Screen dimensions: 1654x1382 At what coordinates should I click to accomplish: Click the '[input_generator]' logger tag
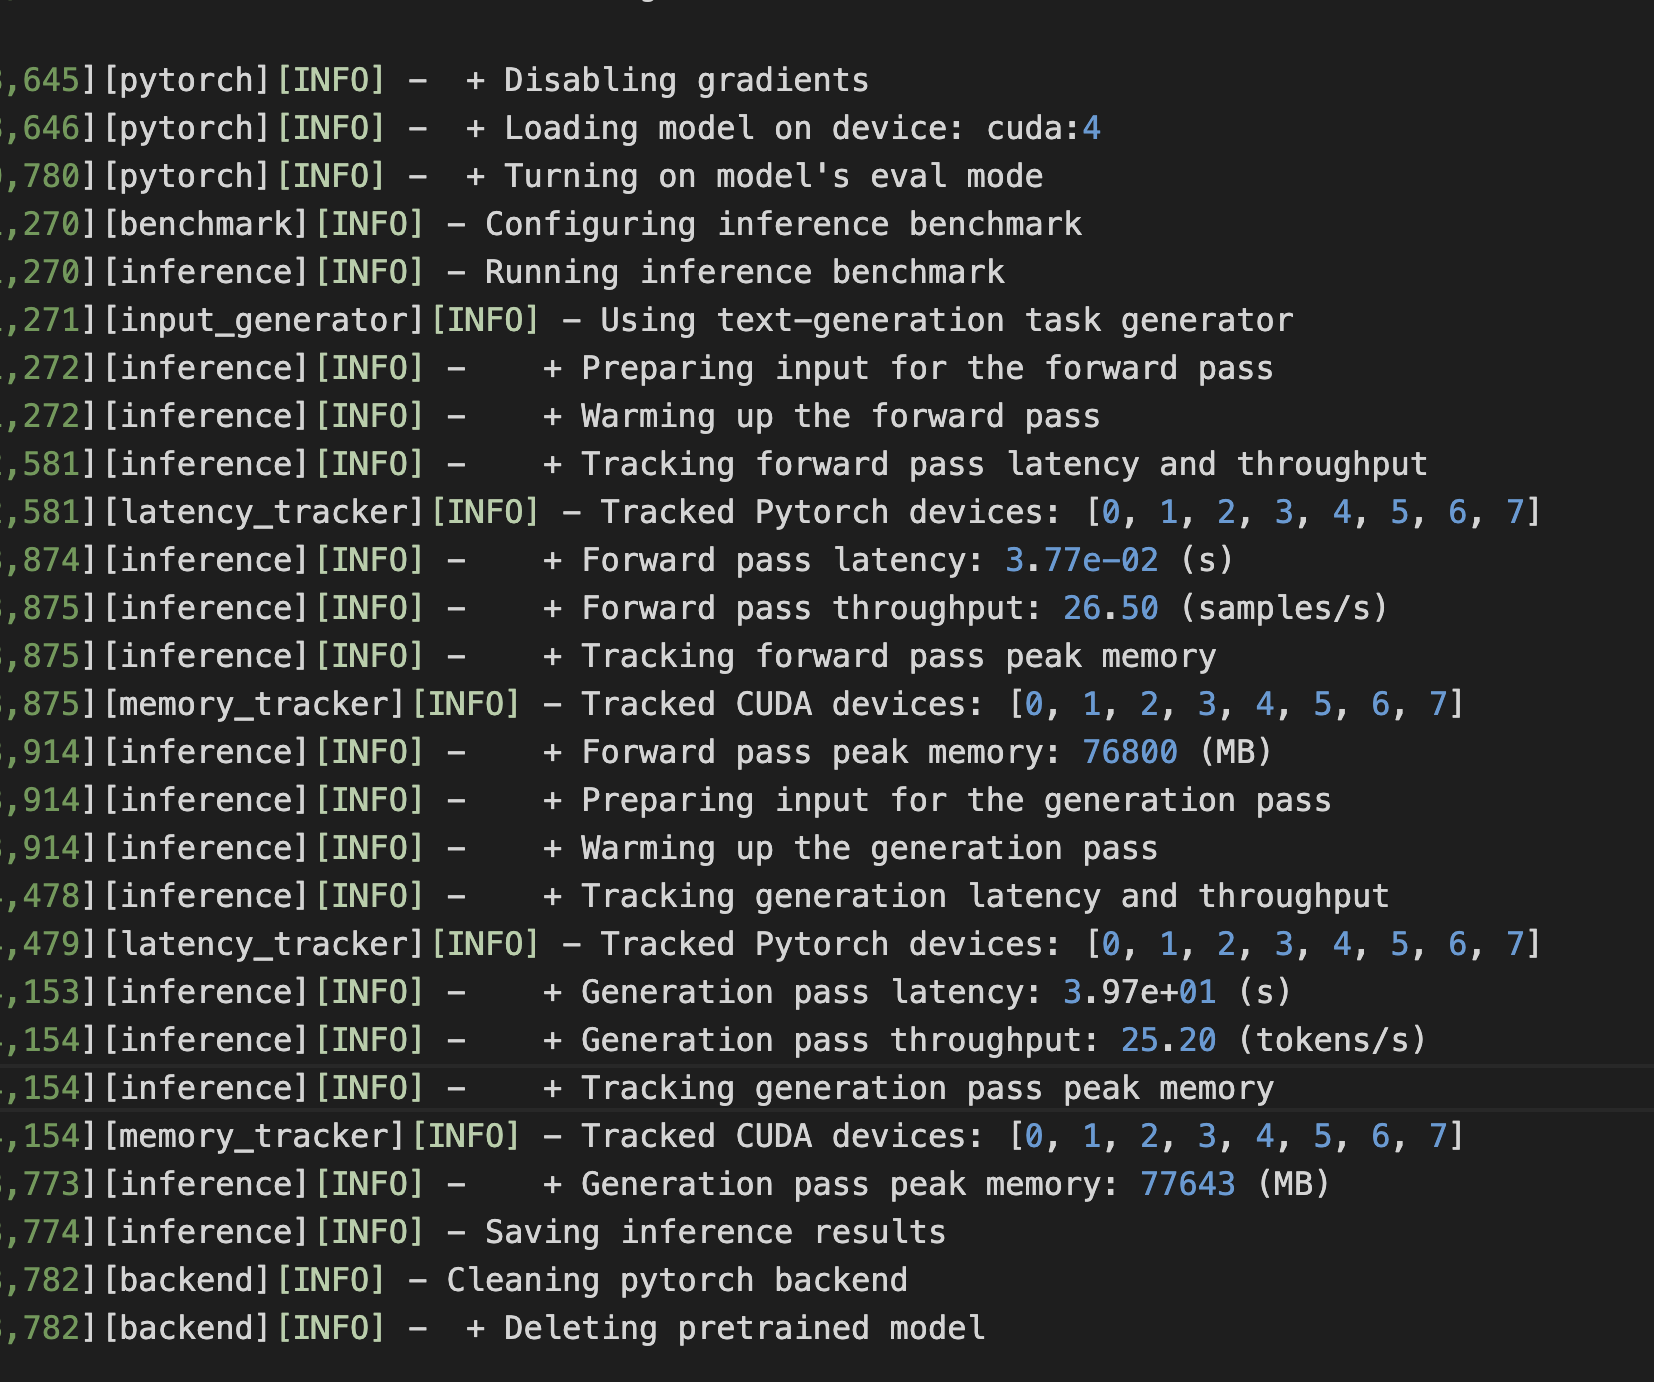click(x=264, y=320)
